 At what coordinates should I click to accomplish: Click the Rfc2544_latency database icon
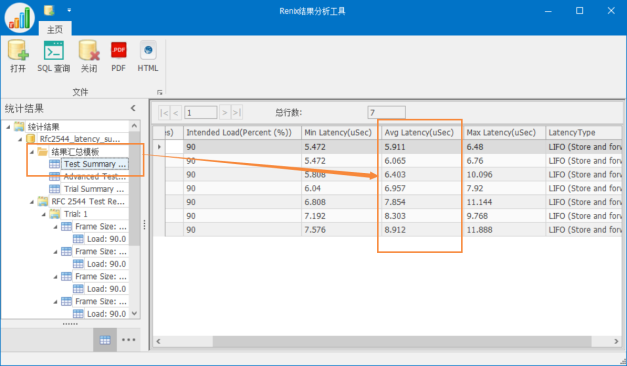31,139
